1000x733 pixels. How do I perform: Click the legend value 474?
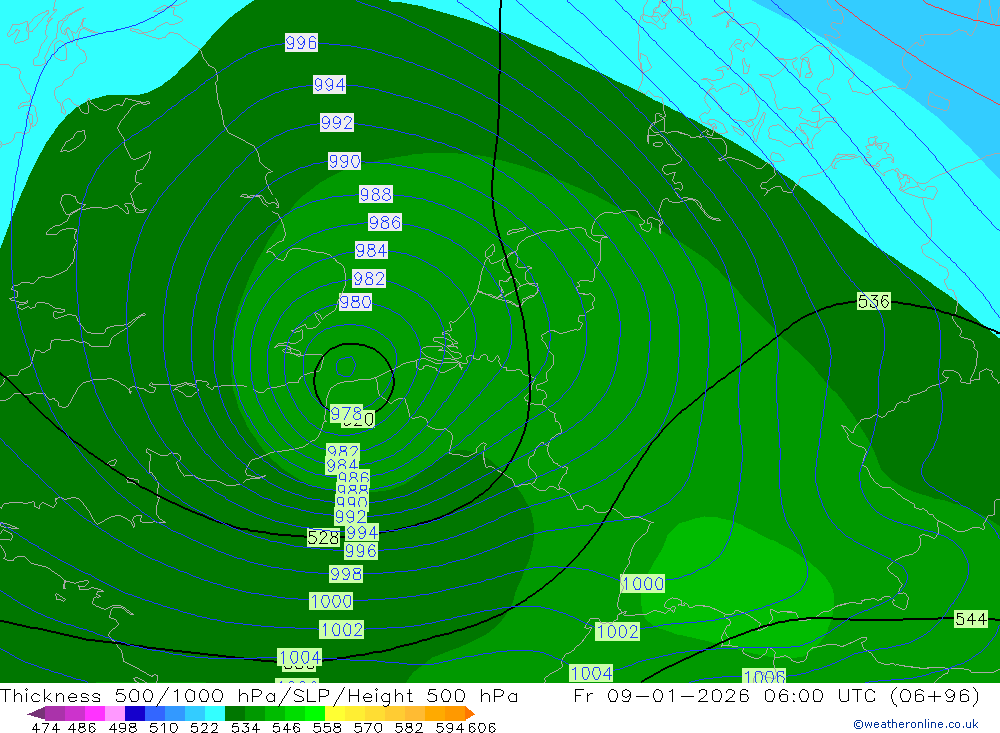(45, 727)
